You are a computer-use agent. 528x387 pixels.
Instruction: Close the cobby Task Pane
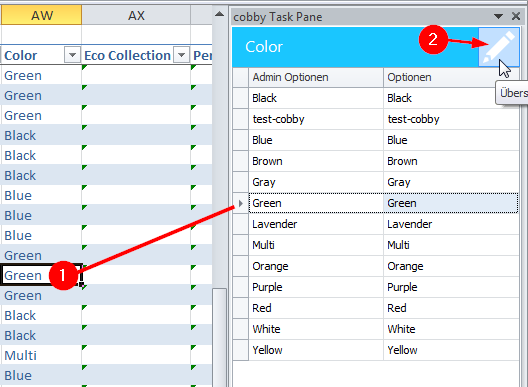pyautogui.click(x=516, y=16)
